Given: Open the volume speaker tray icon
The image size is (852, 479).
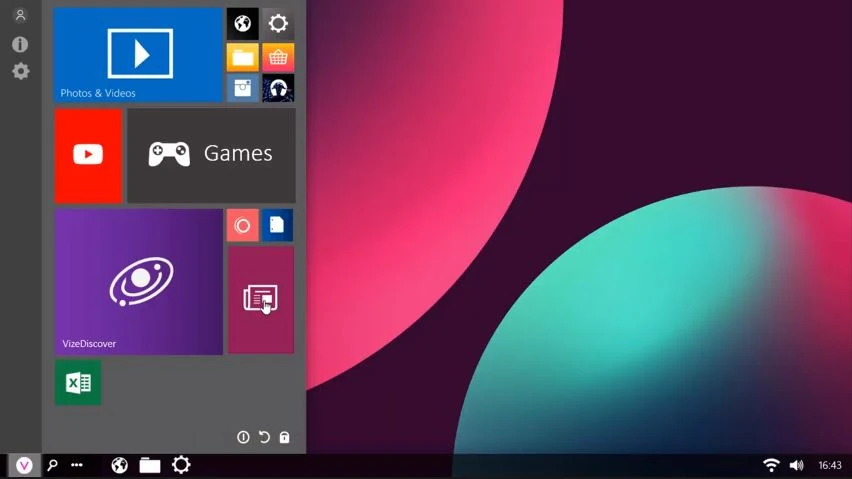Looking at the screenshot, I should tap(797, 465).
